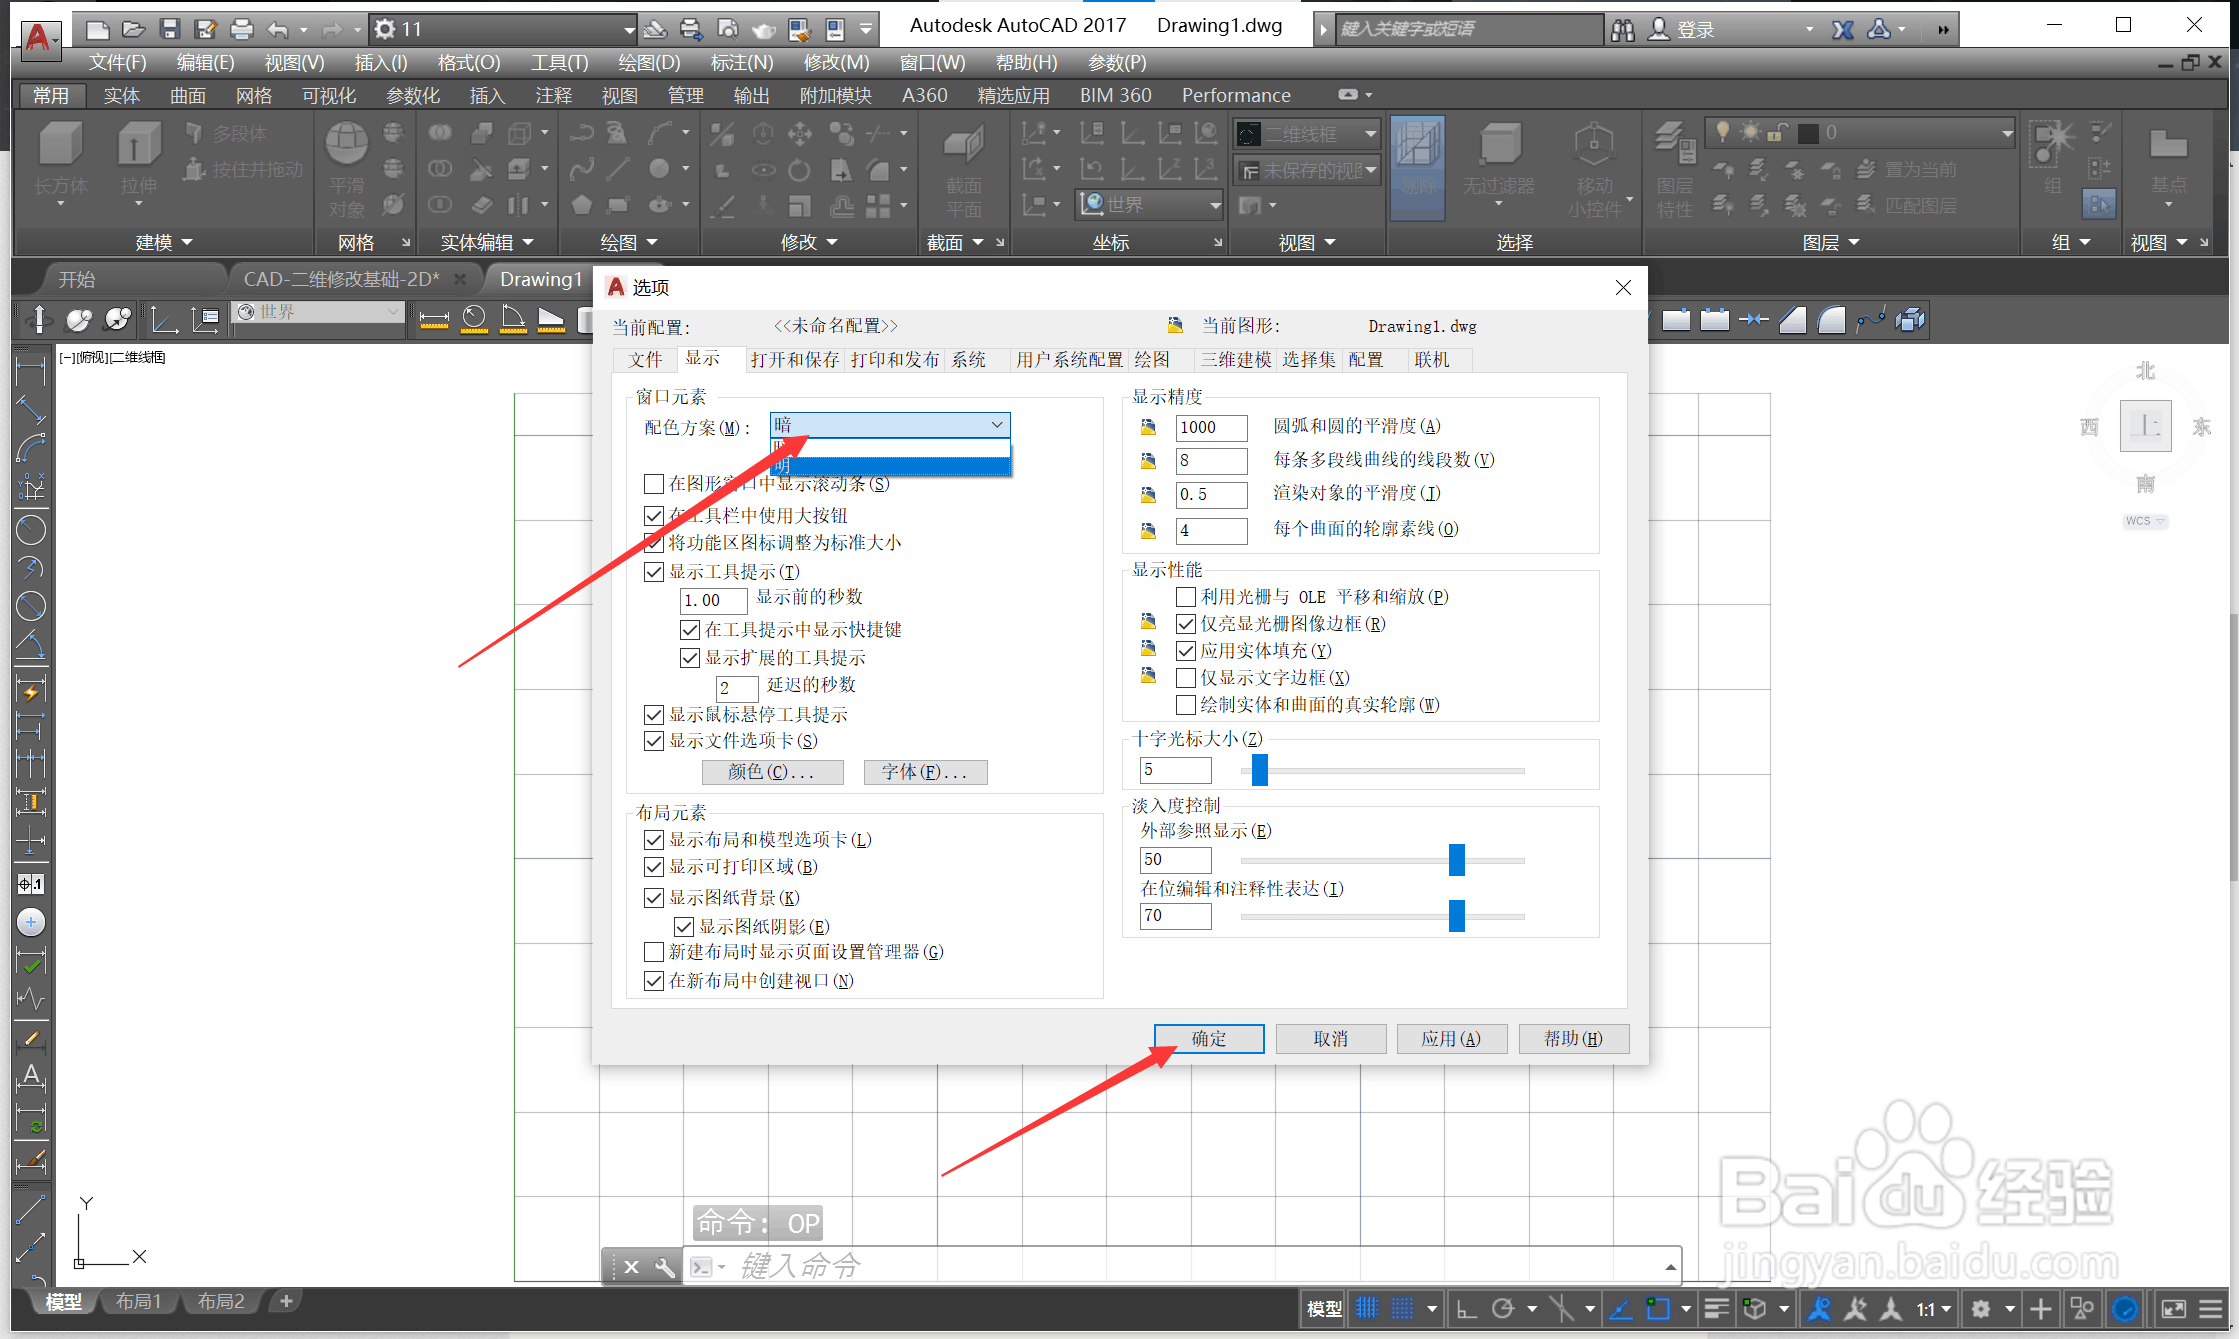Click the 取消 button
This screenshot has width=2239, height=1339.
(x=1331, y=1039)
